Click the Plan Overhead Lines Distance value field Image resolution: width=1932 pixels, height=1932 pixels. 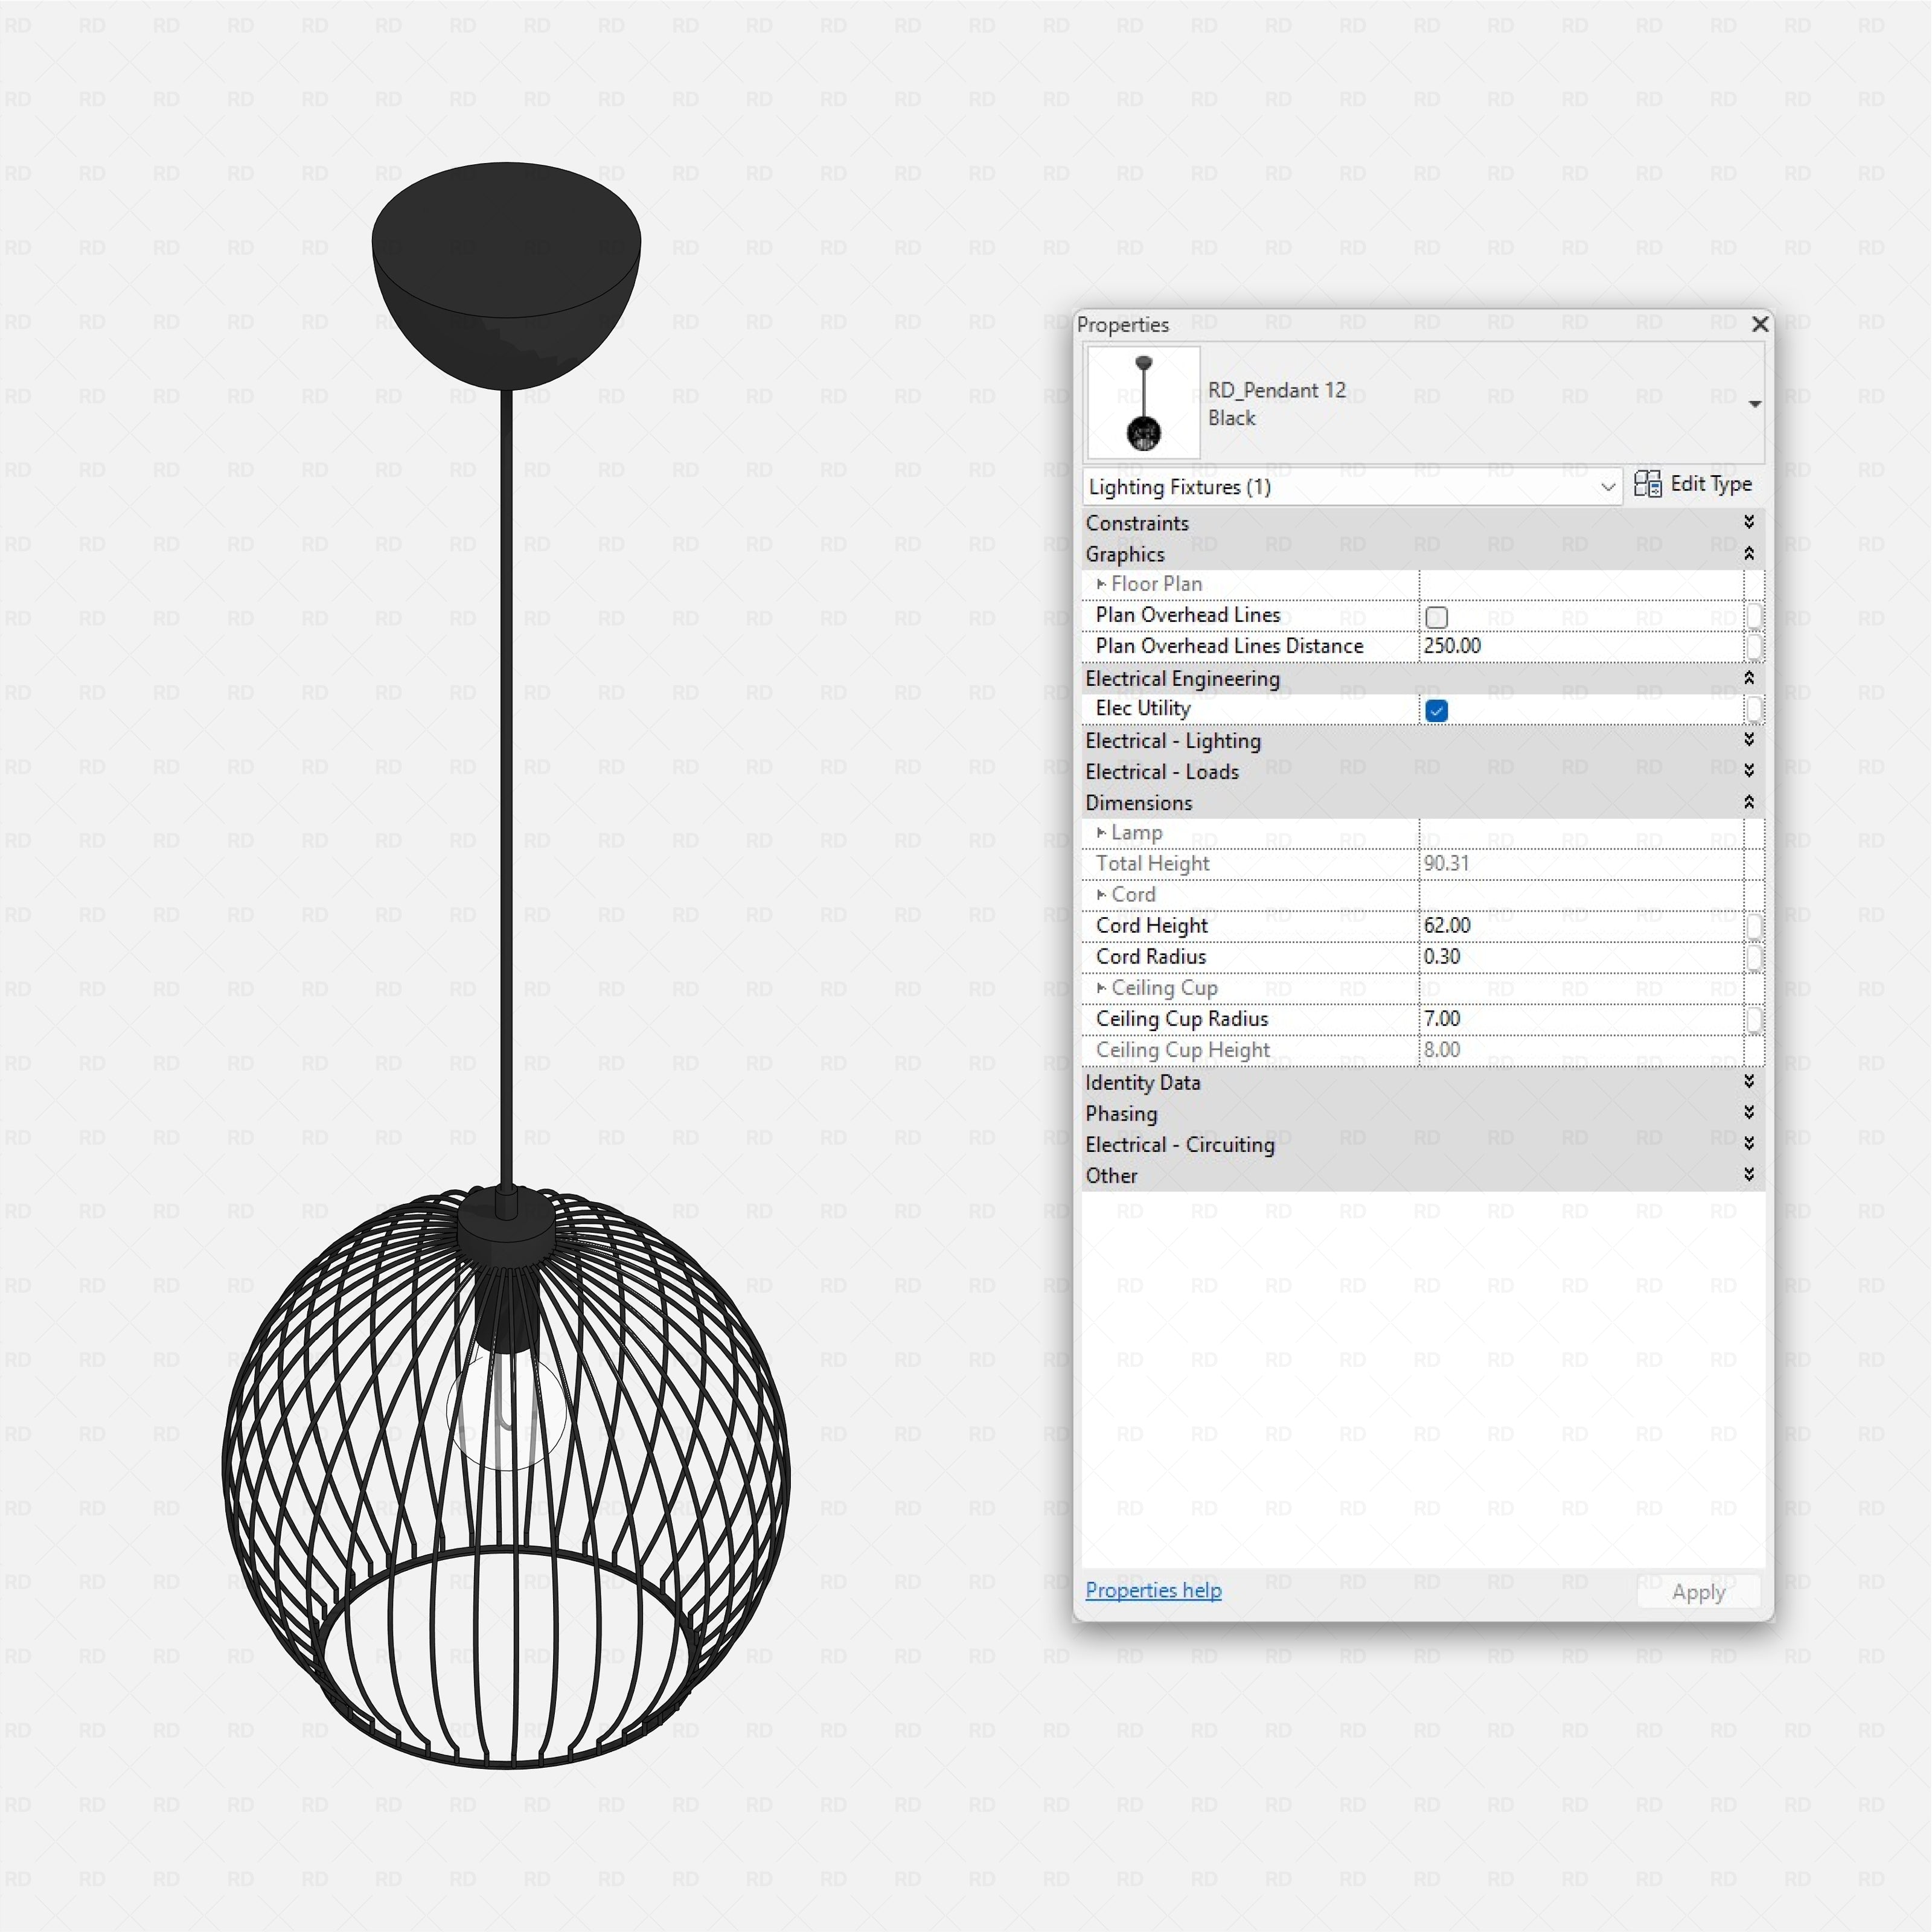(x=1581, y=646)
